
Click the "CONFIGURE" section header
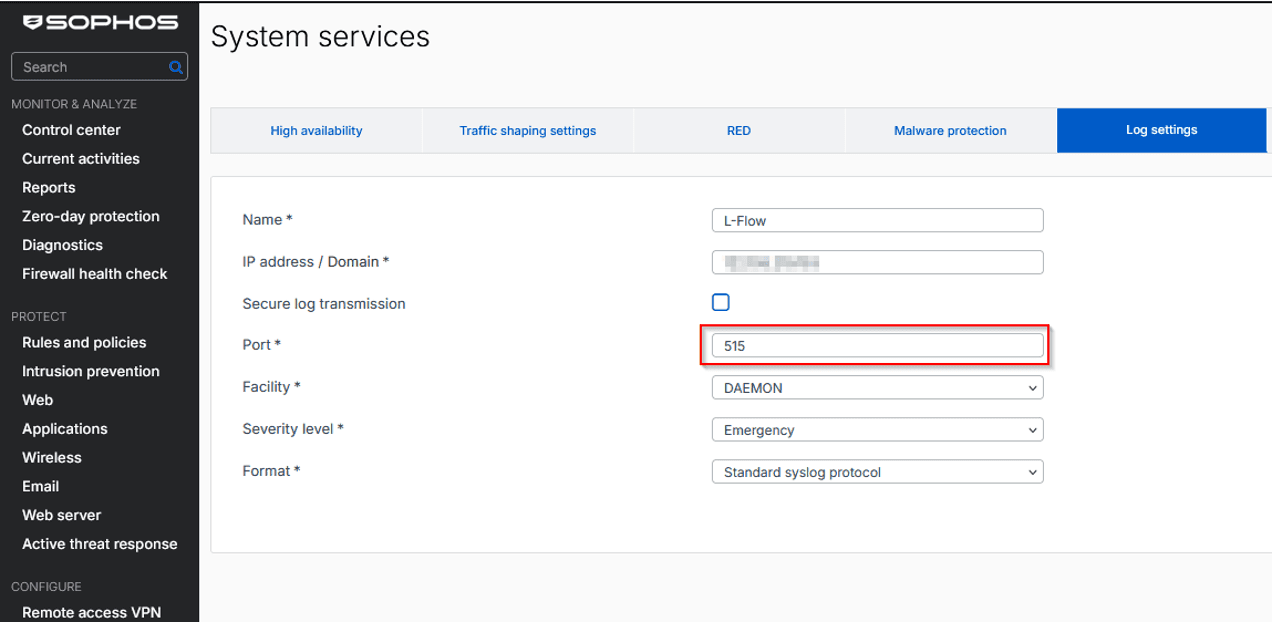click(46, 587)
